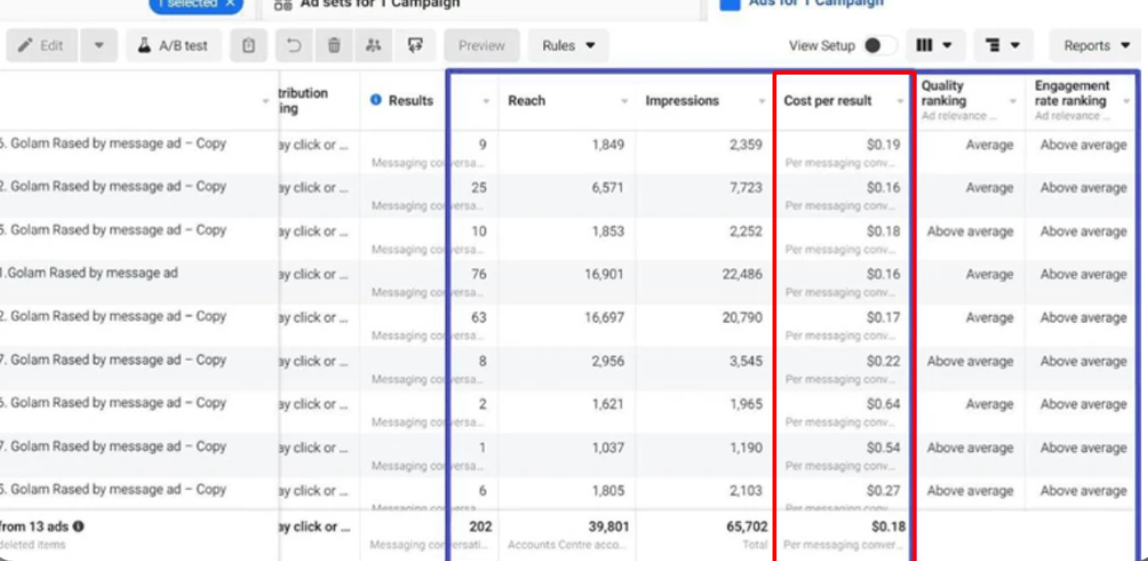Select the Ads for 1 Campaign tab

point(815,4)
